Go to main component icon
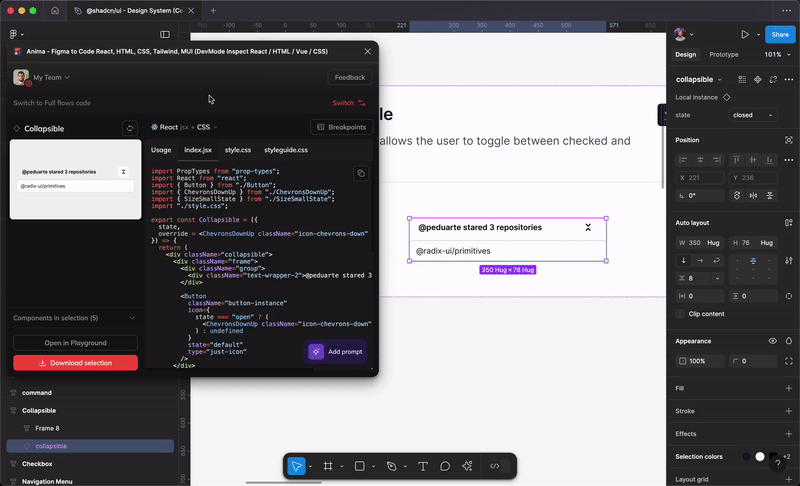The width and height of the screenshot is (800, 486). tap(758, 80)
